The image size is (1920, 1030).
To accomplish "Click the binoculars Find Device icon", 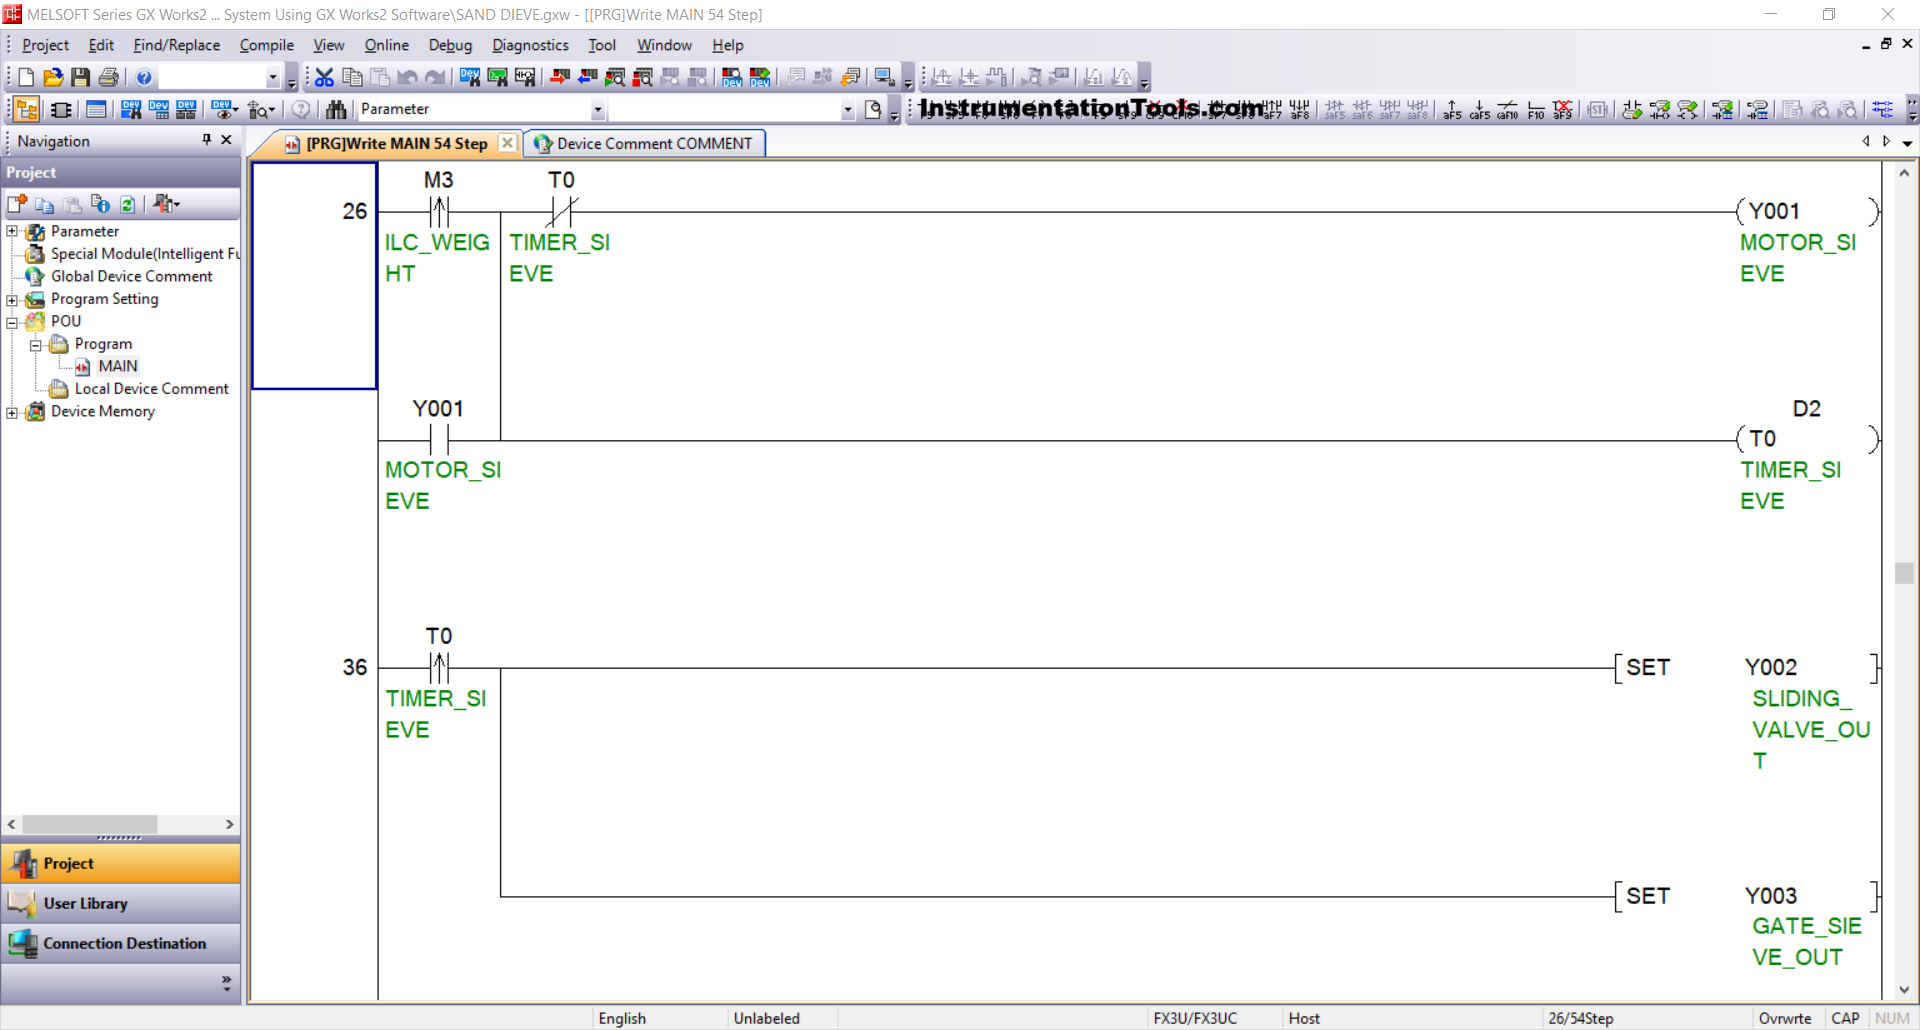I will point(336,109).
